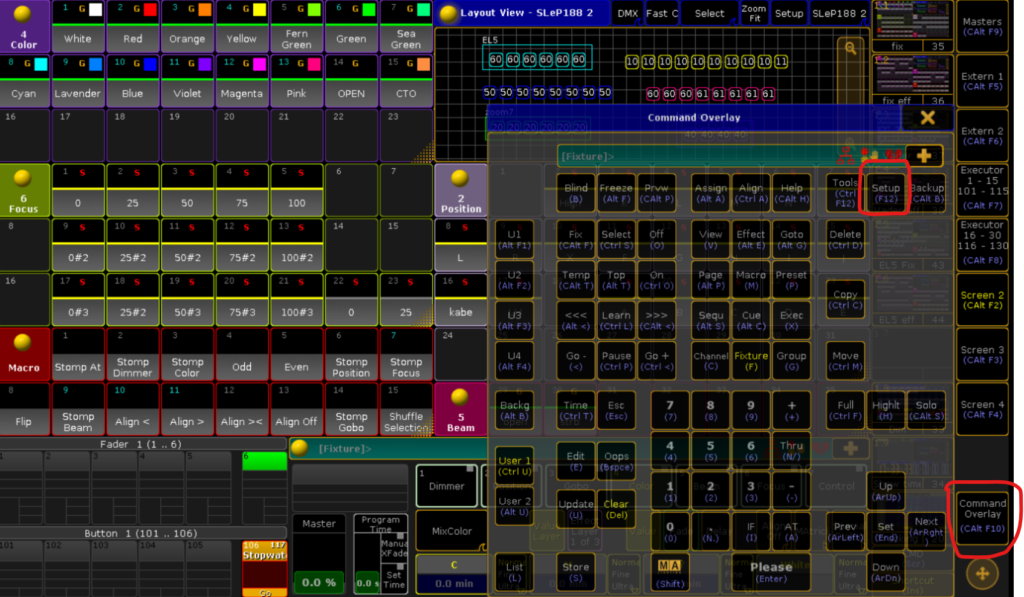Click the yellow plus button beside the command line
The image size is (1024, 597).
923,156
